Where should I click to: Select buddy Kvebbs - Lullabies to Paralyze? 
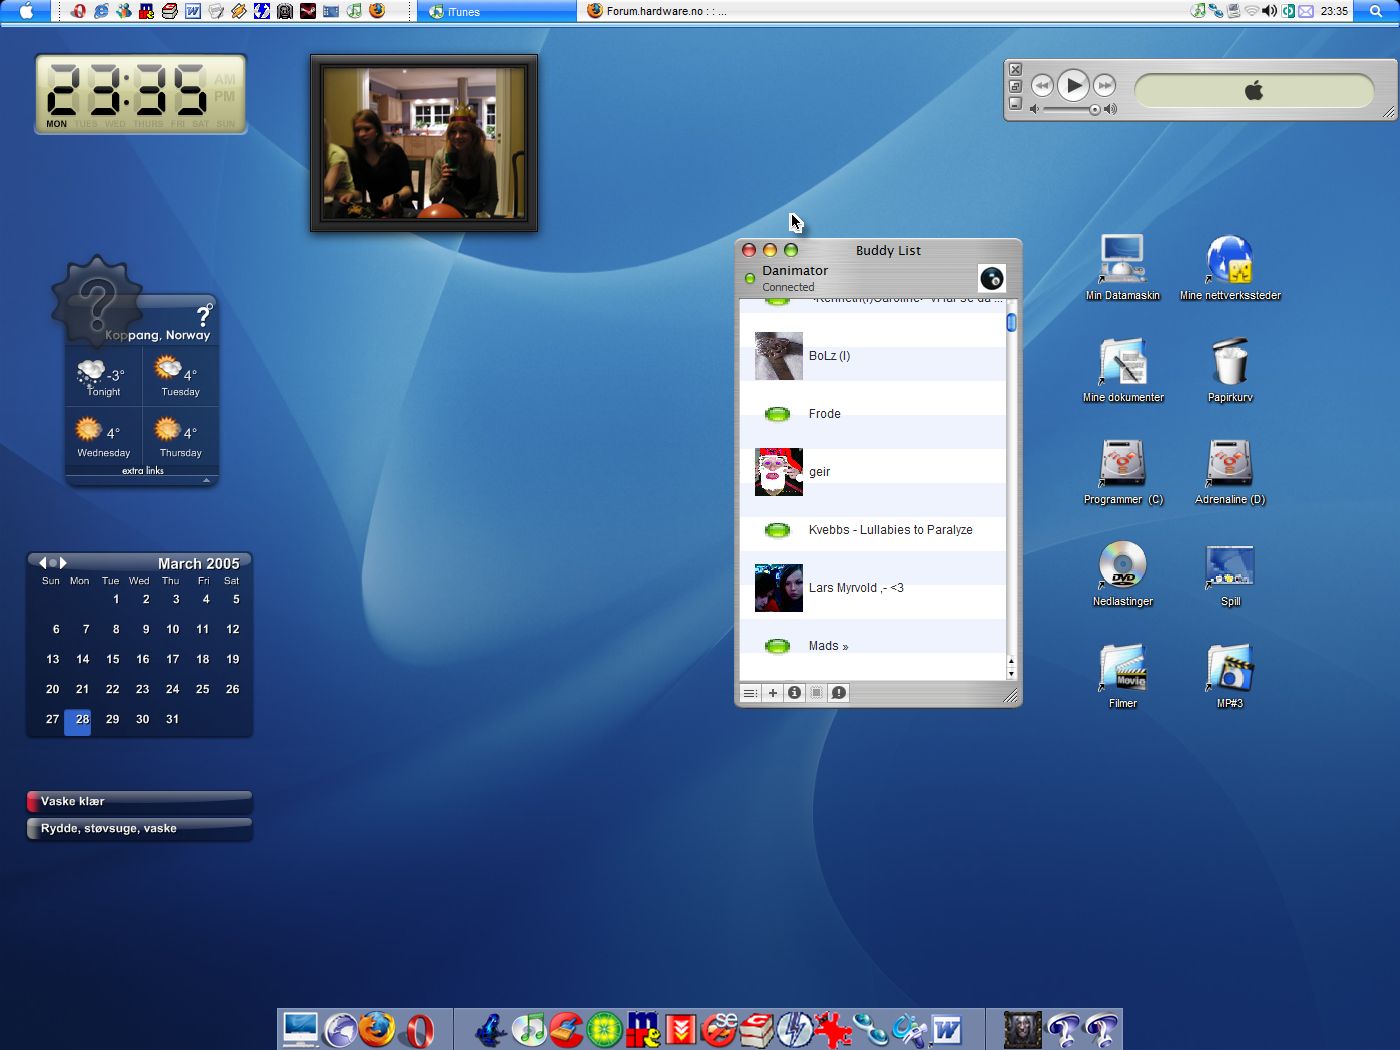873,530
